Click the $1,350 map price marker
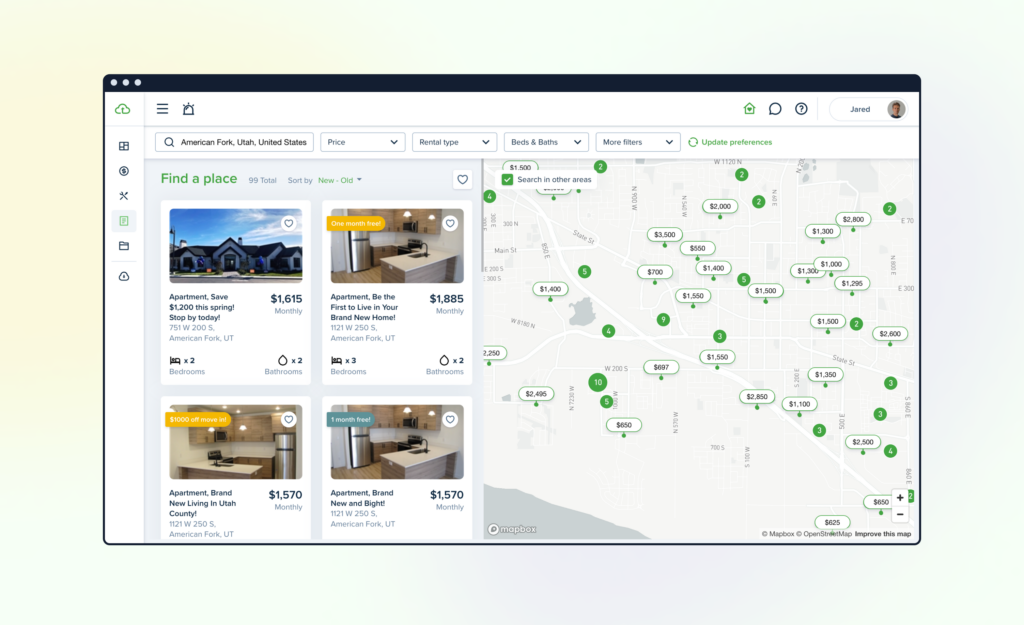This screenshot has height=625, width=1024. pos(825,375)
